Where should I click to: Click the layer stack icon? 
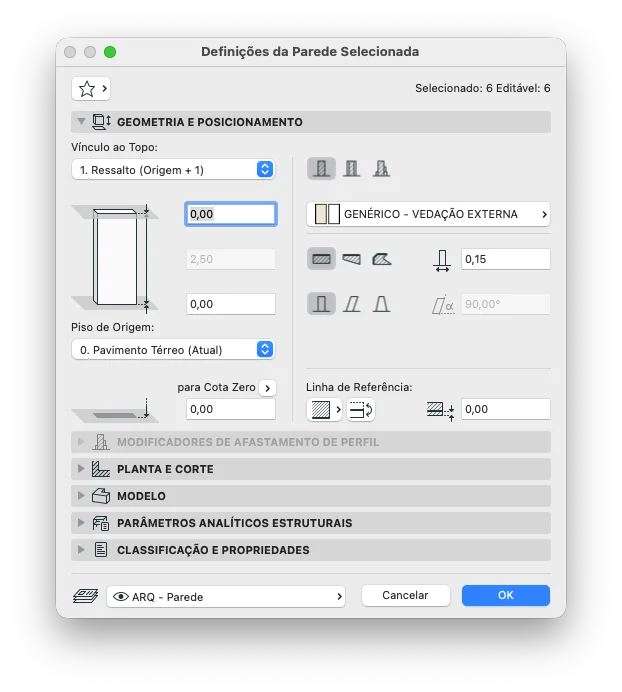[x=86, y=596]
